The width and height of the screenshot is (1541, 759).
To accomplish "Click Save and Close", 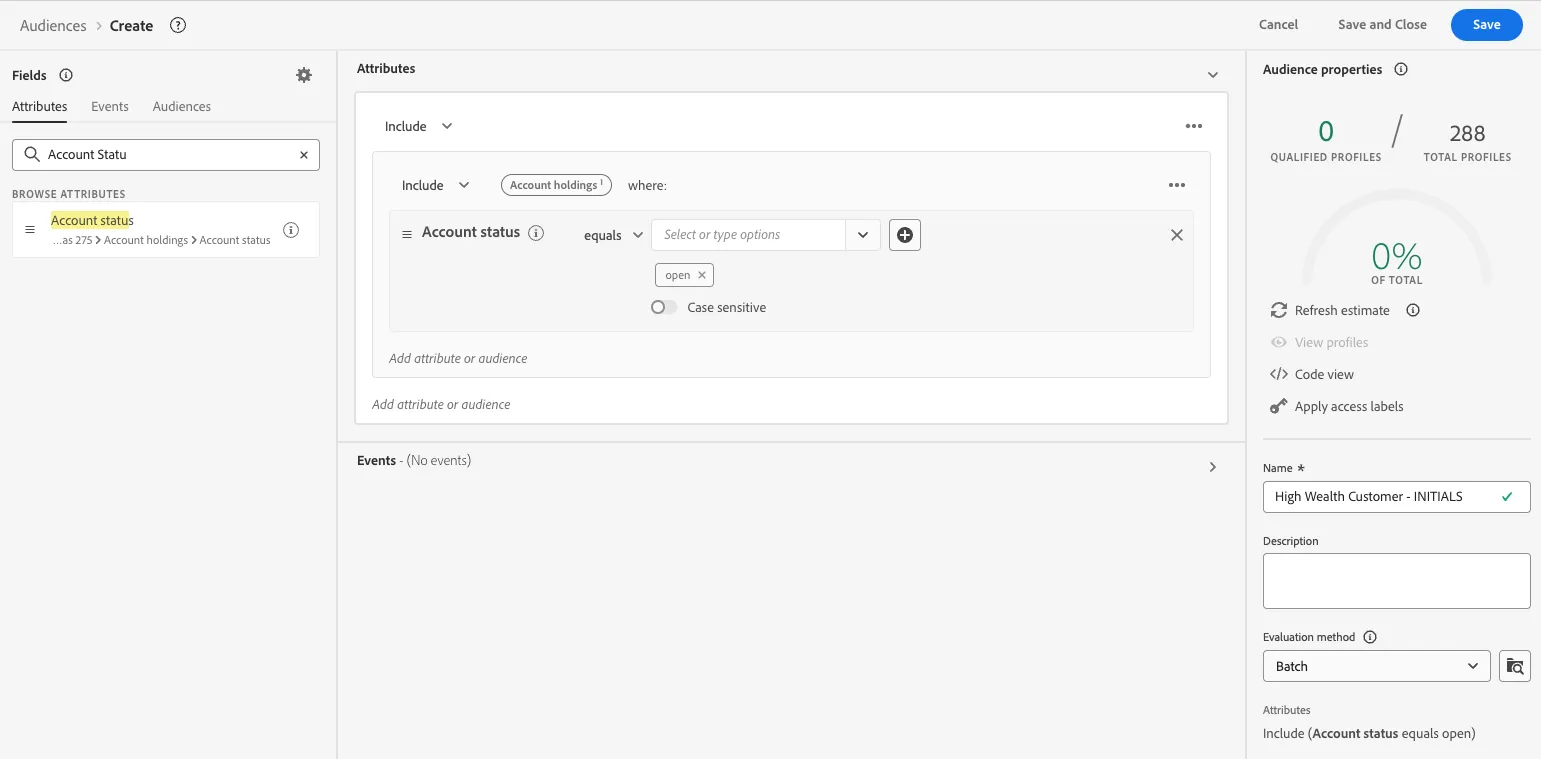I will pyautogui.click(x=1382, y=24).
